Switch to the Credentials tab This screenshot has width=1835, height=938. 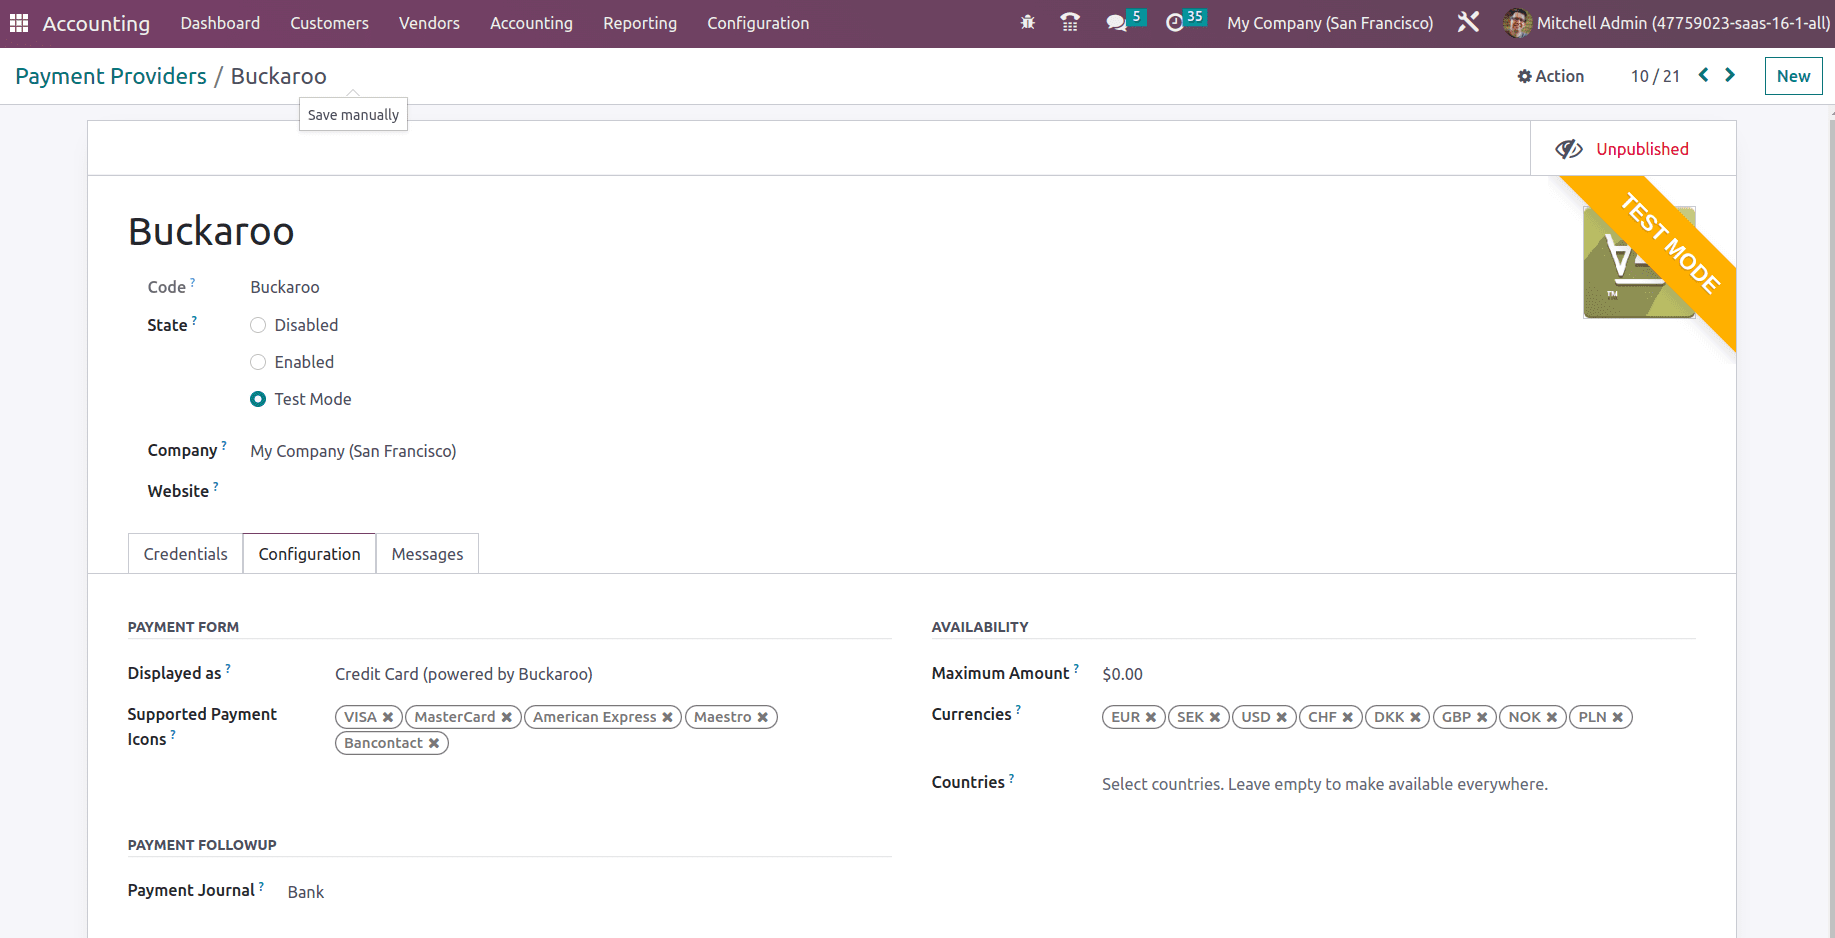185,554
